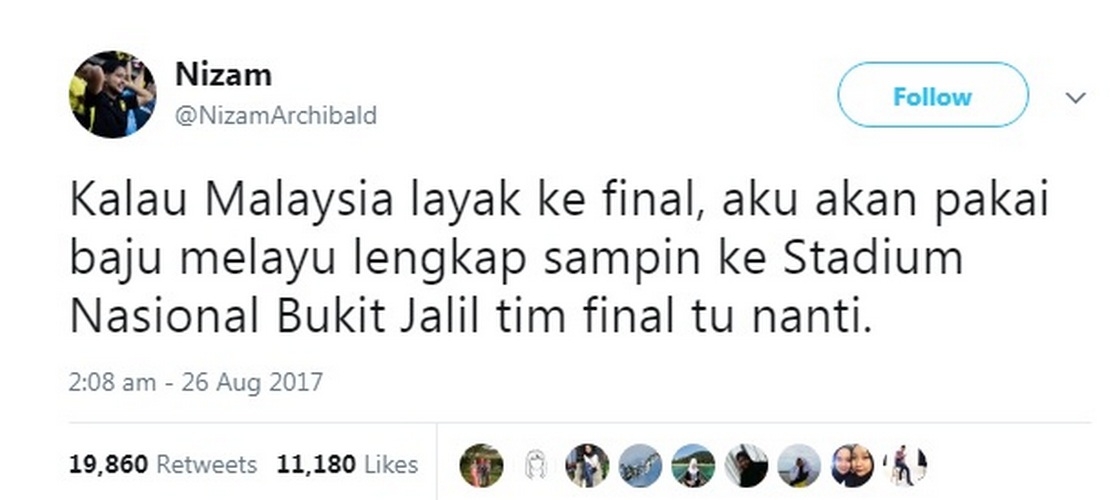Open liker avatar with green garden group photo
Image resolution: width=1111 pixels, height=500 pixels.
(481, 465)
